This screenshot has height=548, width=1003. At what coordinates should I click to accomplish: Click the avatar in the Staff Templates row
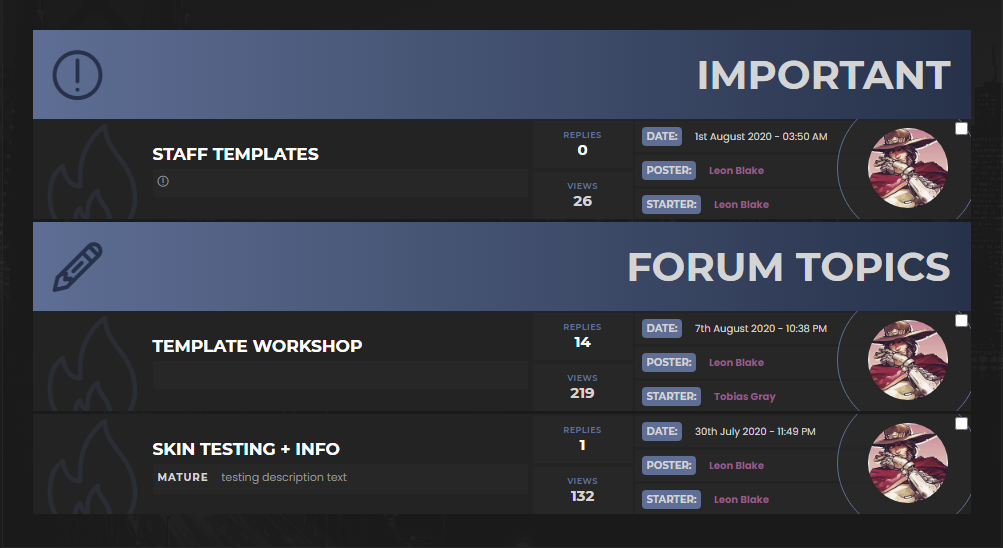click(x=907, y=169)
